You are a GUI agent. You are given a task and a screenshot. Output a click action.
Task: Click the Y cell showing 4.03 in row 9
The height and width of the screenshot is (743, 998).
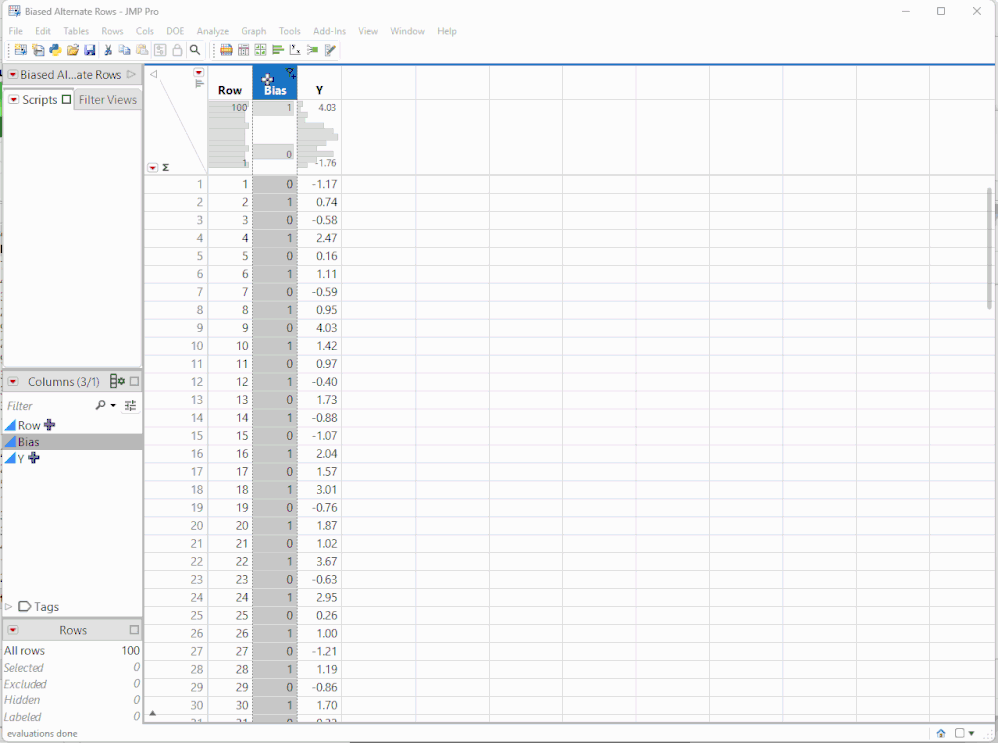click(320, 328)
